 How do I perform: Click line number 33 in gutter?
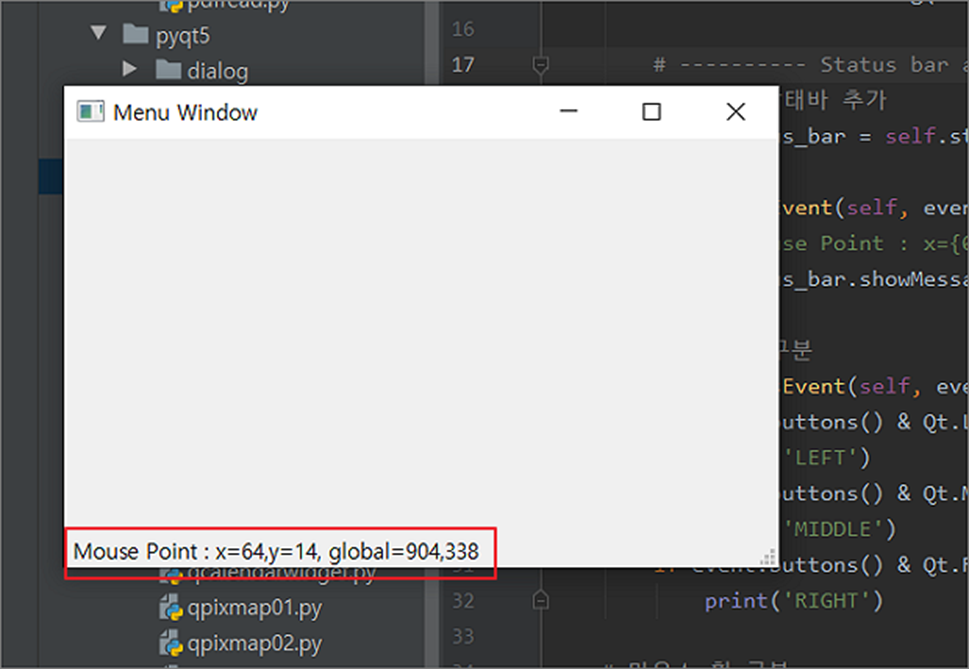click(463, 636)
